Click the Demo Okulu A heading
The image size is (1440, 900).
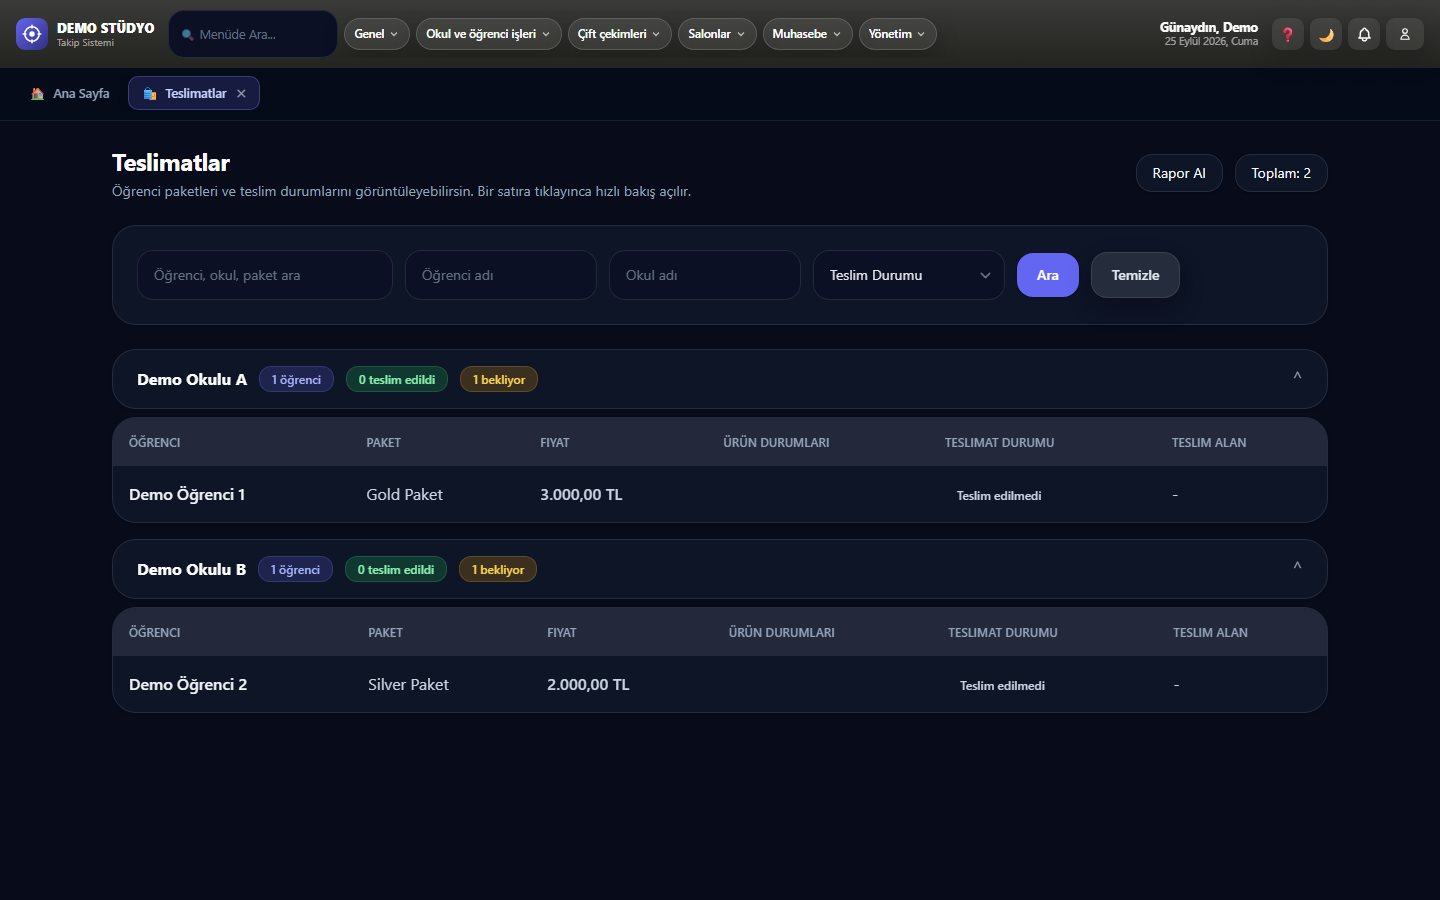point(192,380)
